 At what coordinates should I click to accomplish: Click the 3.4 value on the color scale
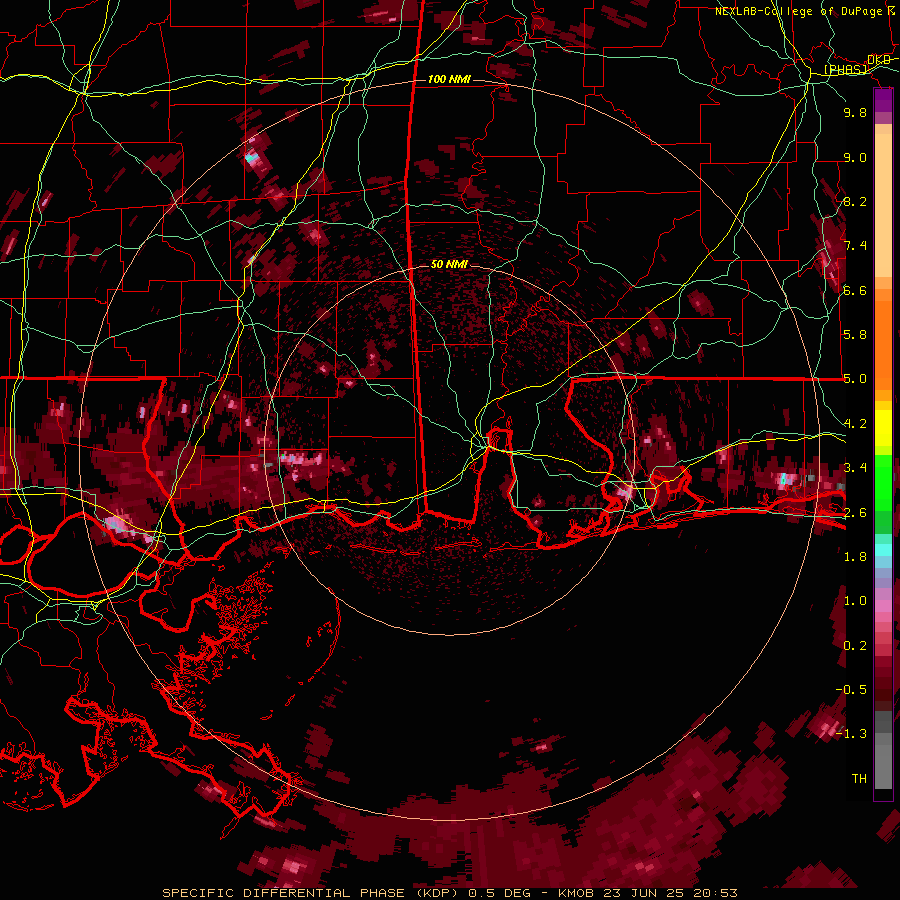(855, 468)
